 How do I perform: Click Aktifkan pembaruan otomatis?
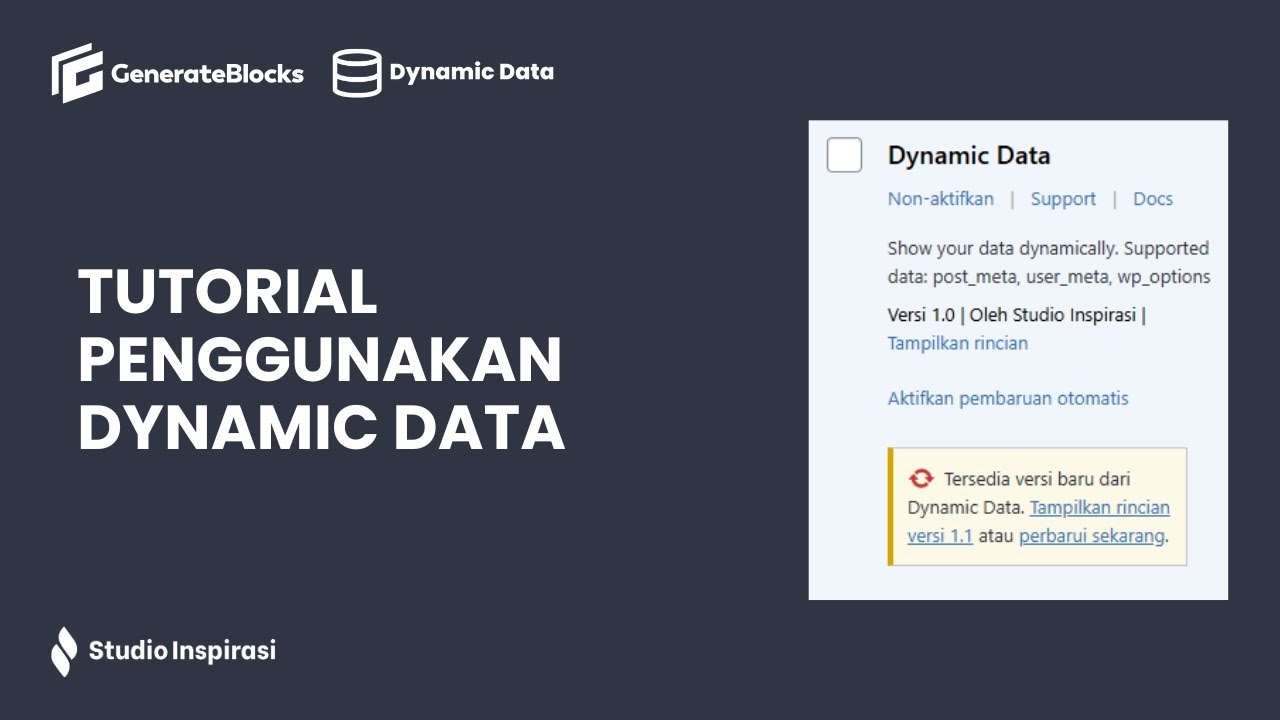(x=1008, y=398)
